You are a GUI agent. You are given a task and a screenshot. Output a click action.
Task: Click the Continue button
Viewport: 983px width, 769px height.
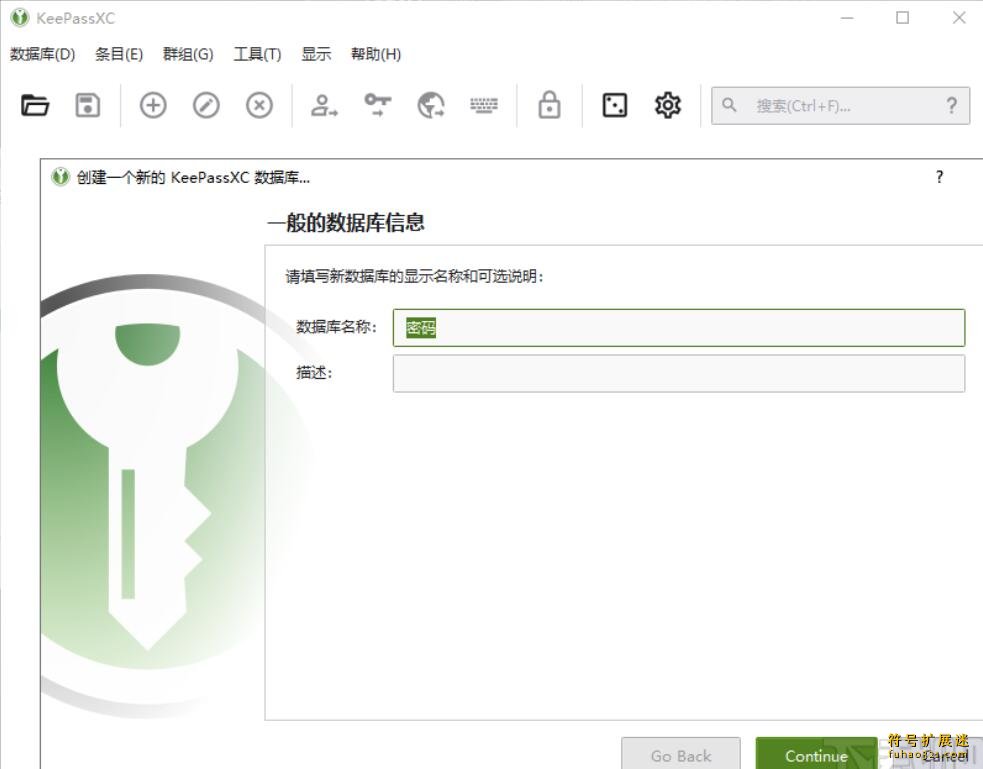[816, 754]
